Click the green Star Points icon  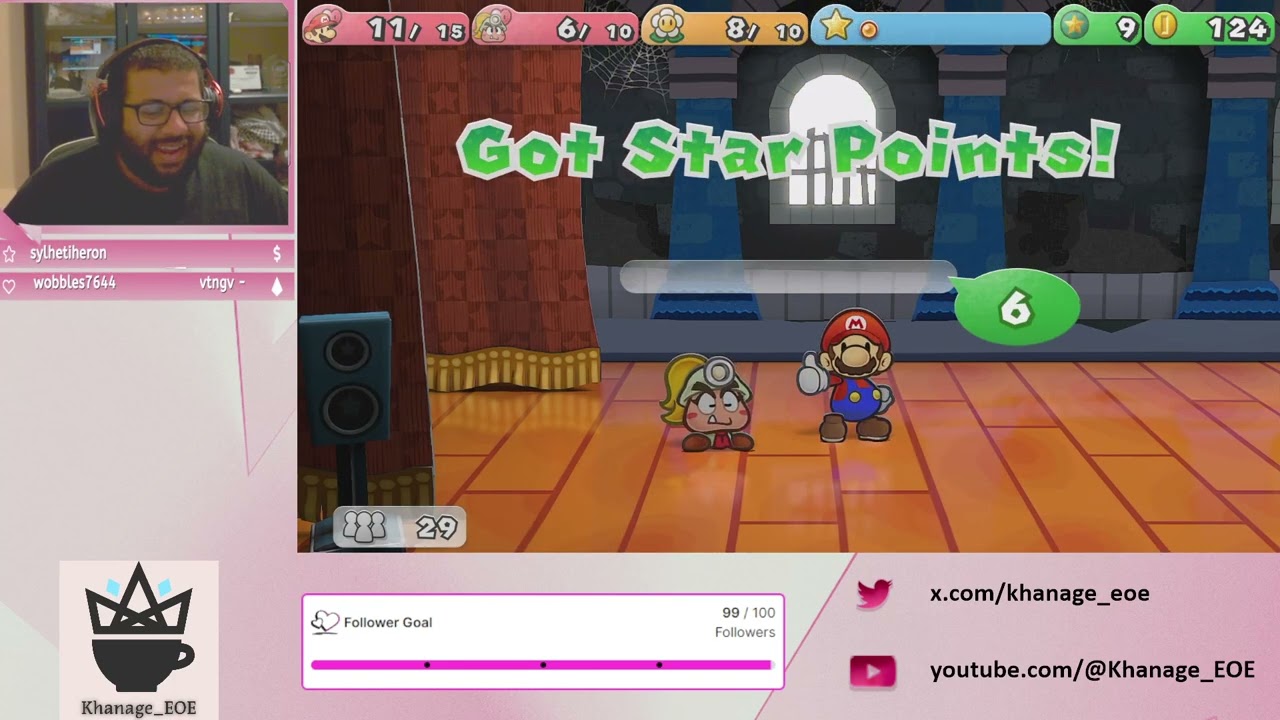coord(1075,26)
